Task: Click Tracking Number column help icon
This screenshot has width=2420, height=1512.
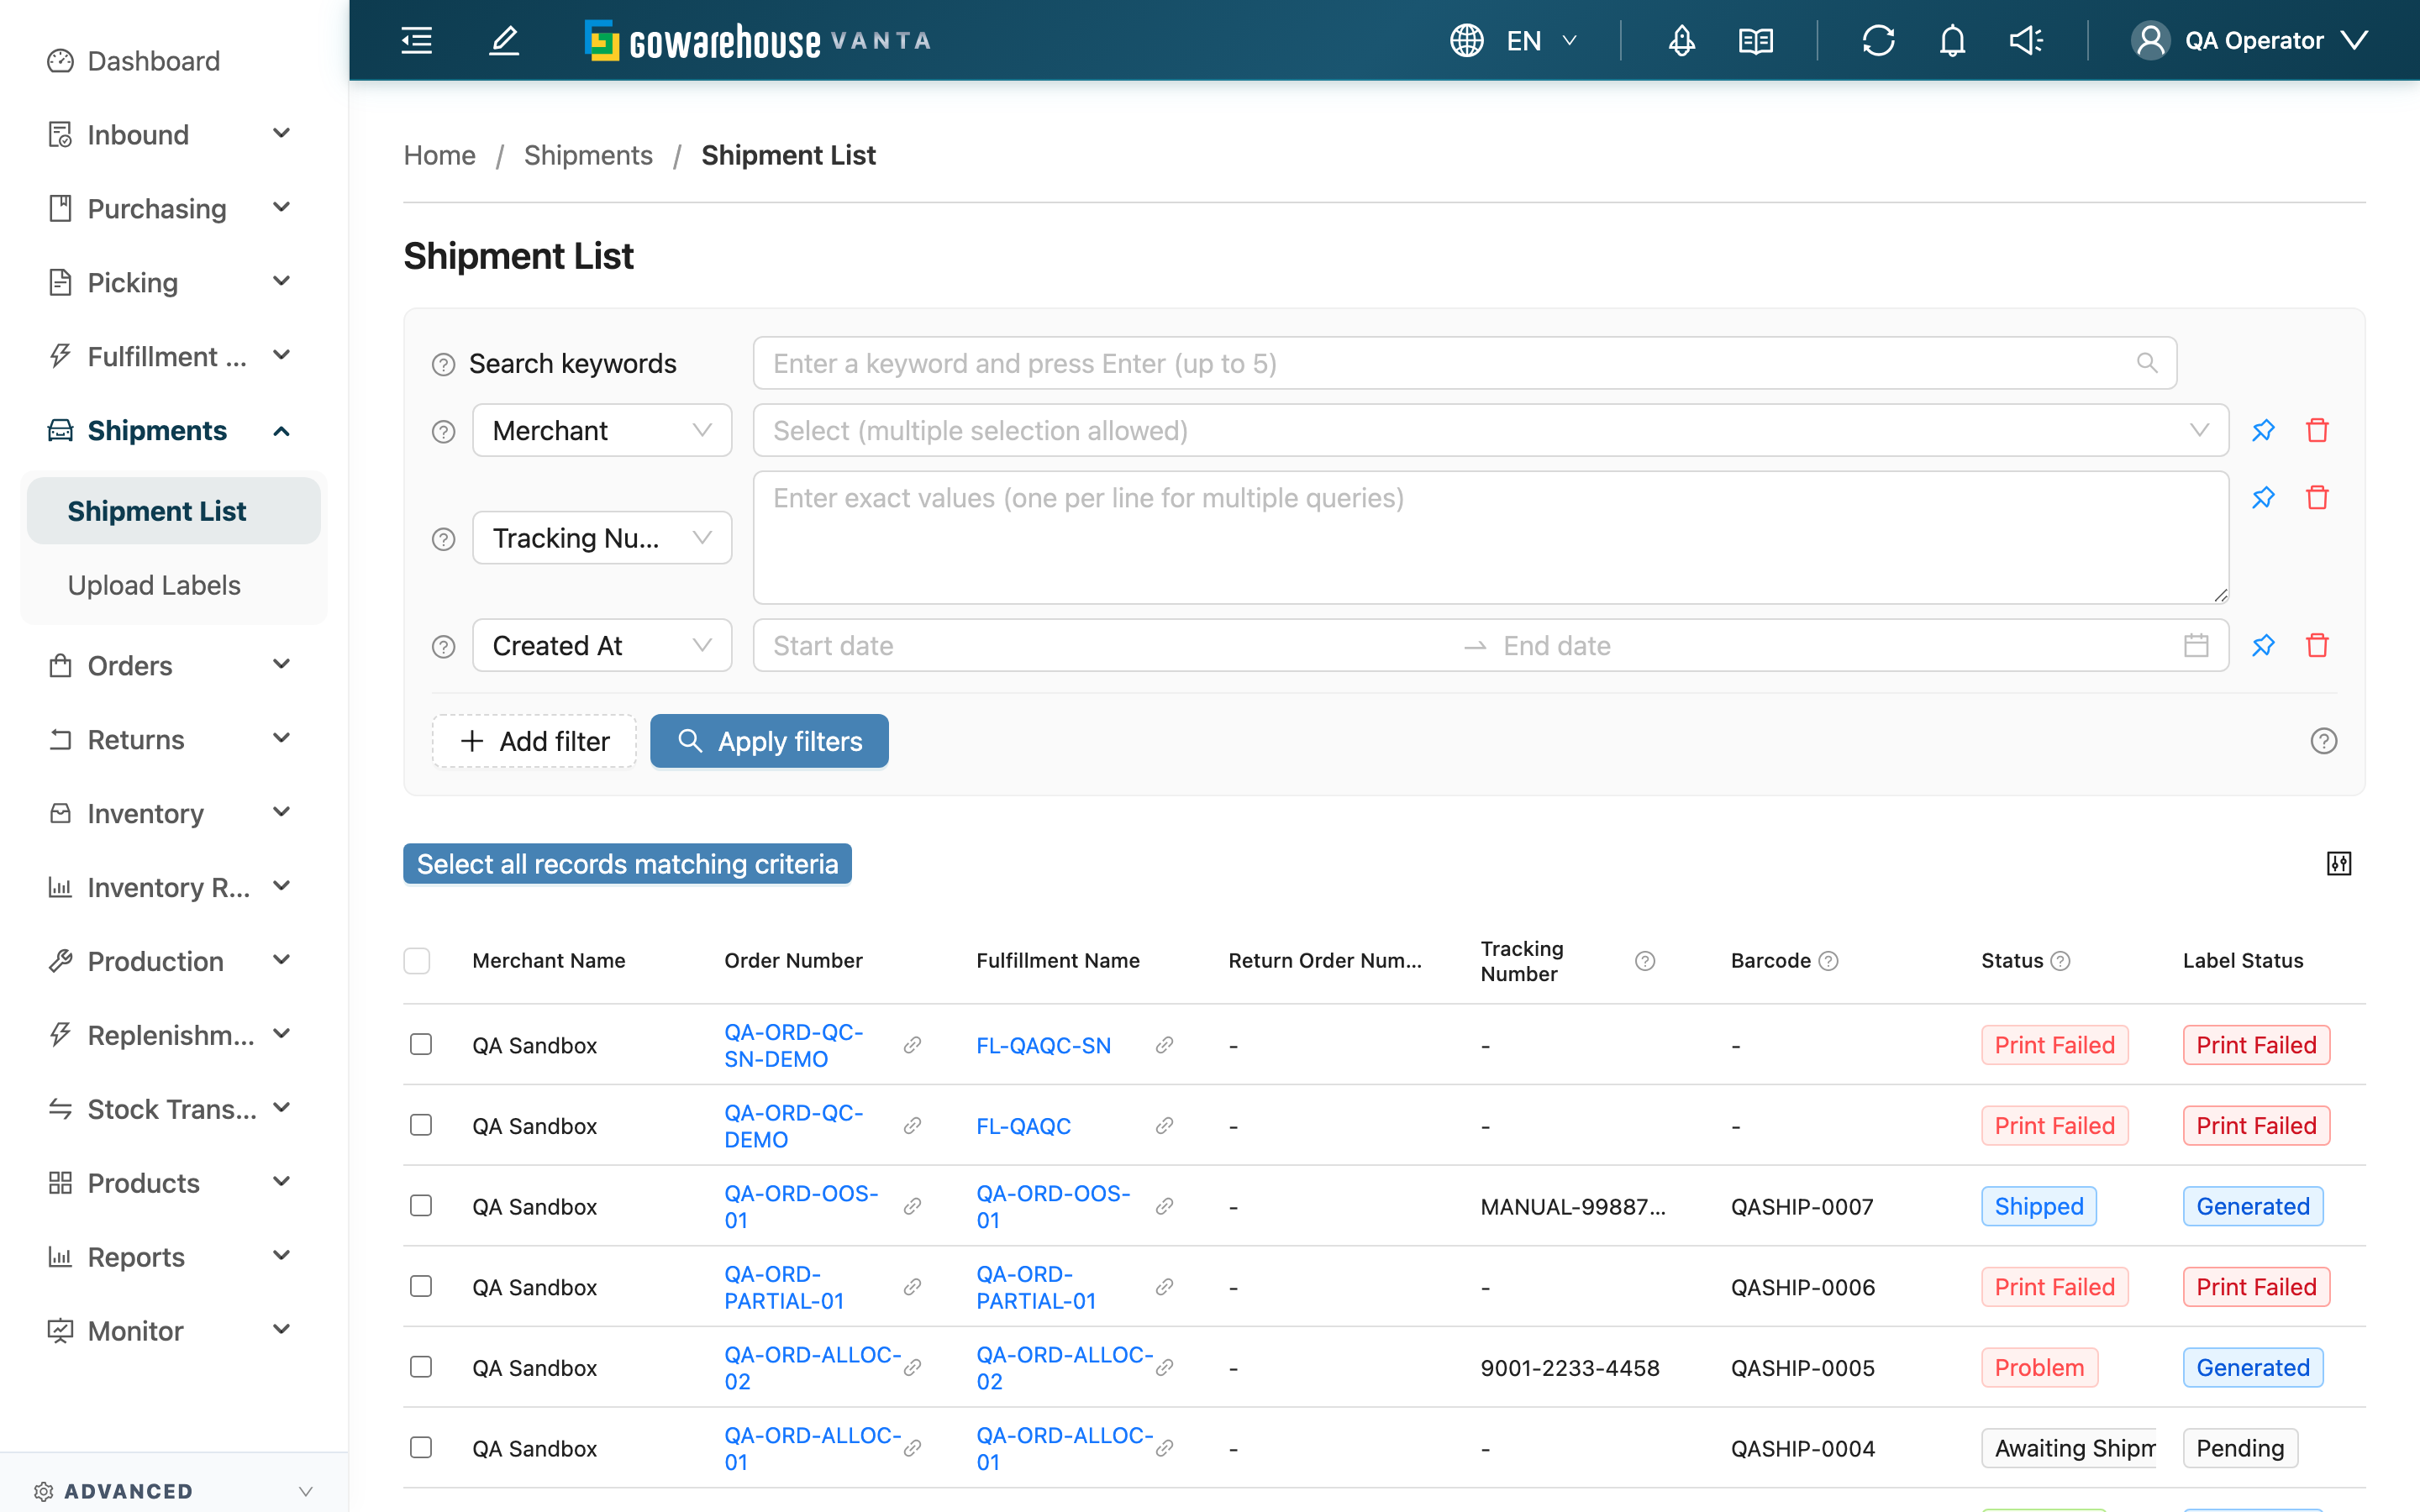Action: click(x=1645, y=961)
